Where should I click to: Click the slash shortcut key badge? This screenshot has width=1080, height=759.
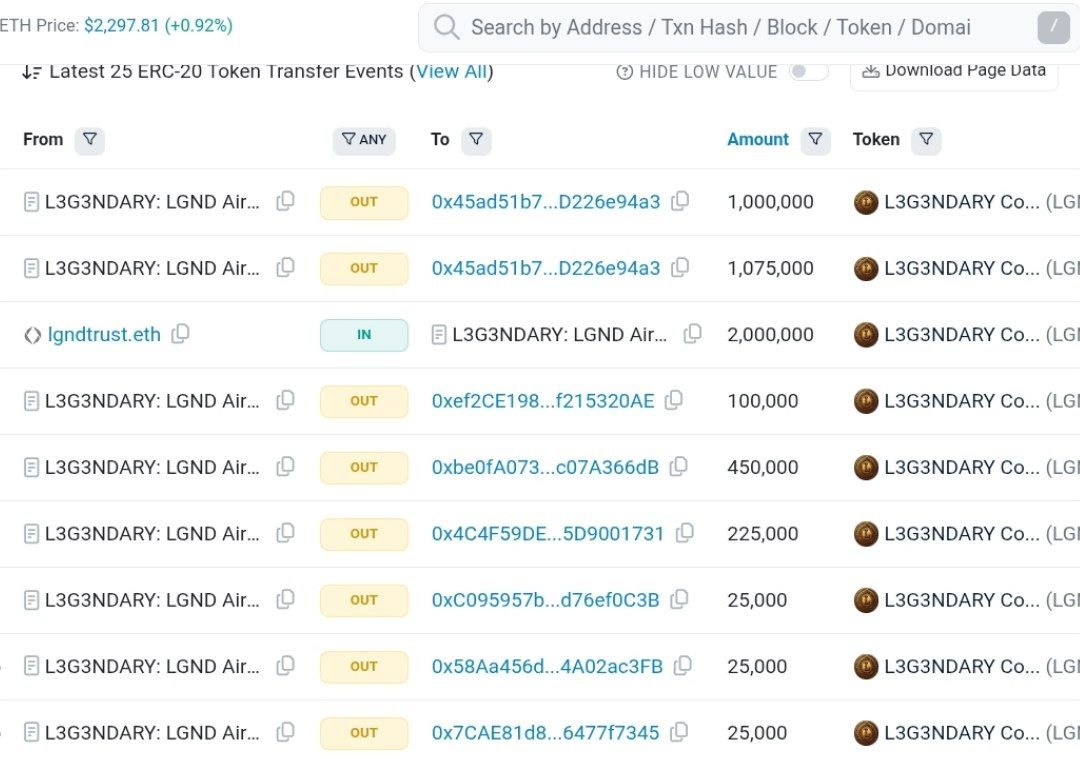[x=1053, y=28]
